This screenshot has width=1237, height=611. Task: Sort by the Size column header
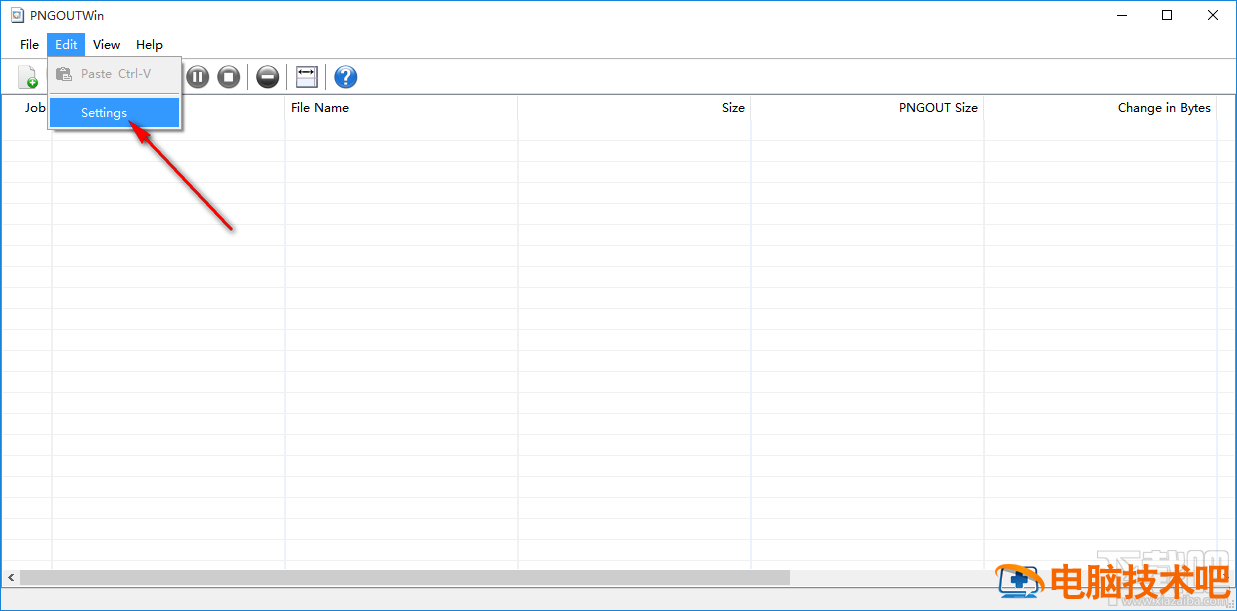[x=634, y=108]
